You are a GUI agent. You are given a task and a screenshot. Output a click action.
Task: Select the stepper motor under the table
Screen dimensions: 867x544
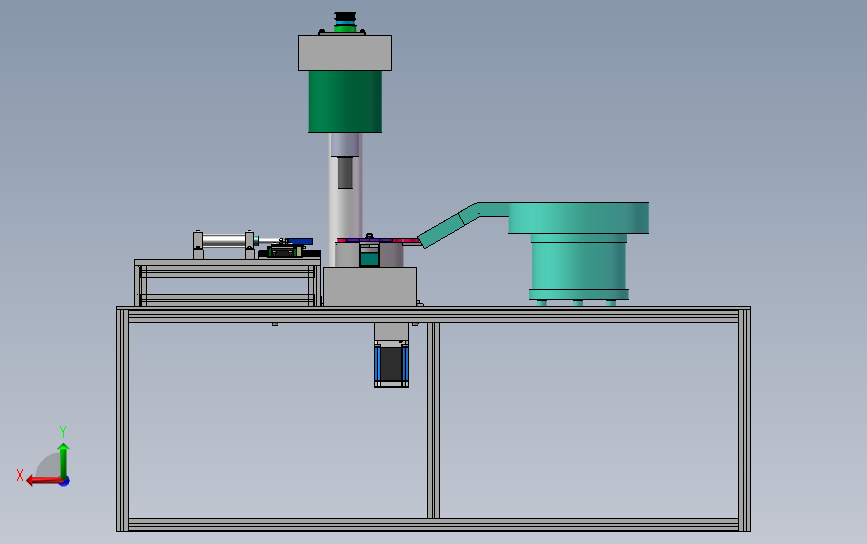(391, 363)
